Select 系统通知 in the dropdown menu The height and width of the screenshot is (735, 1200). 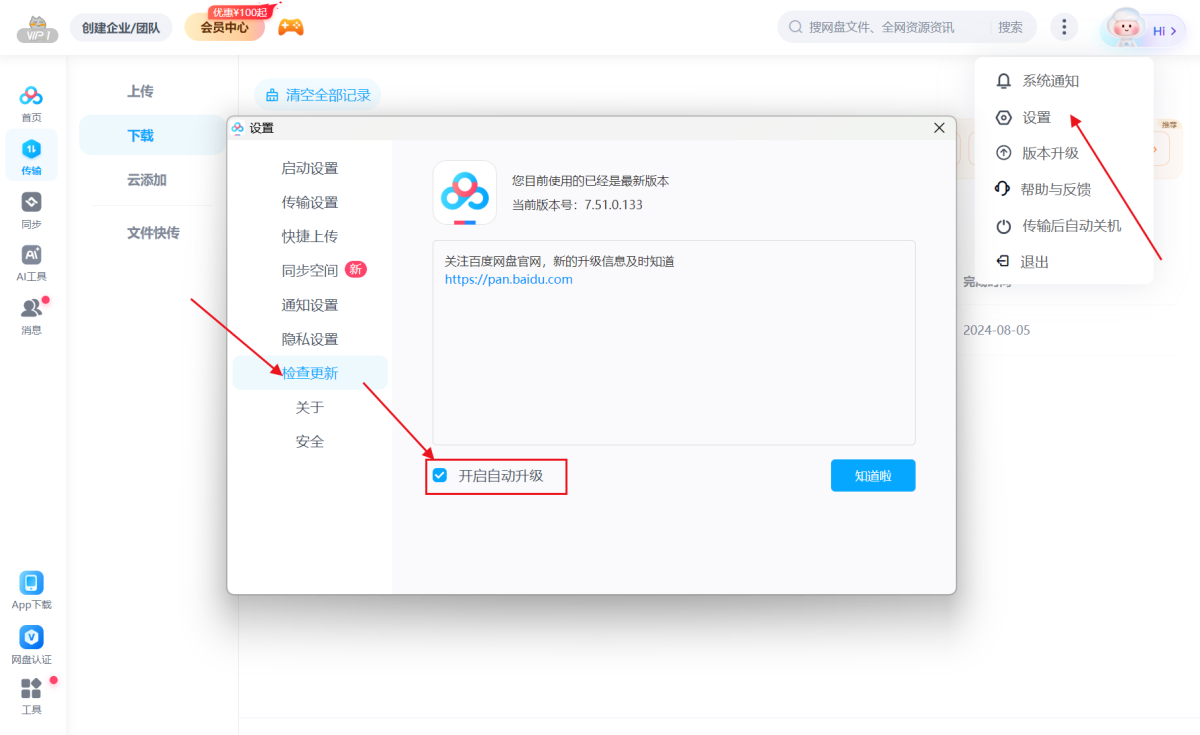(1051, 81)
